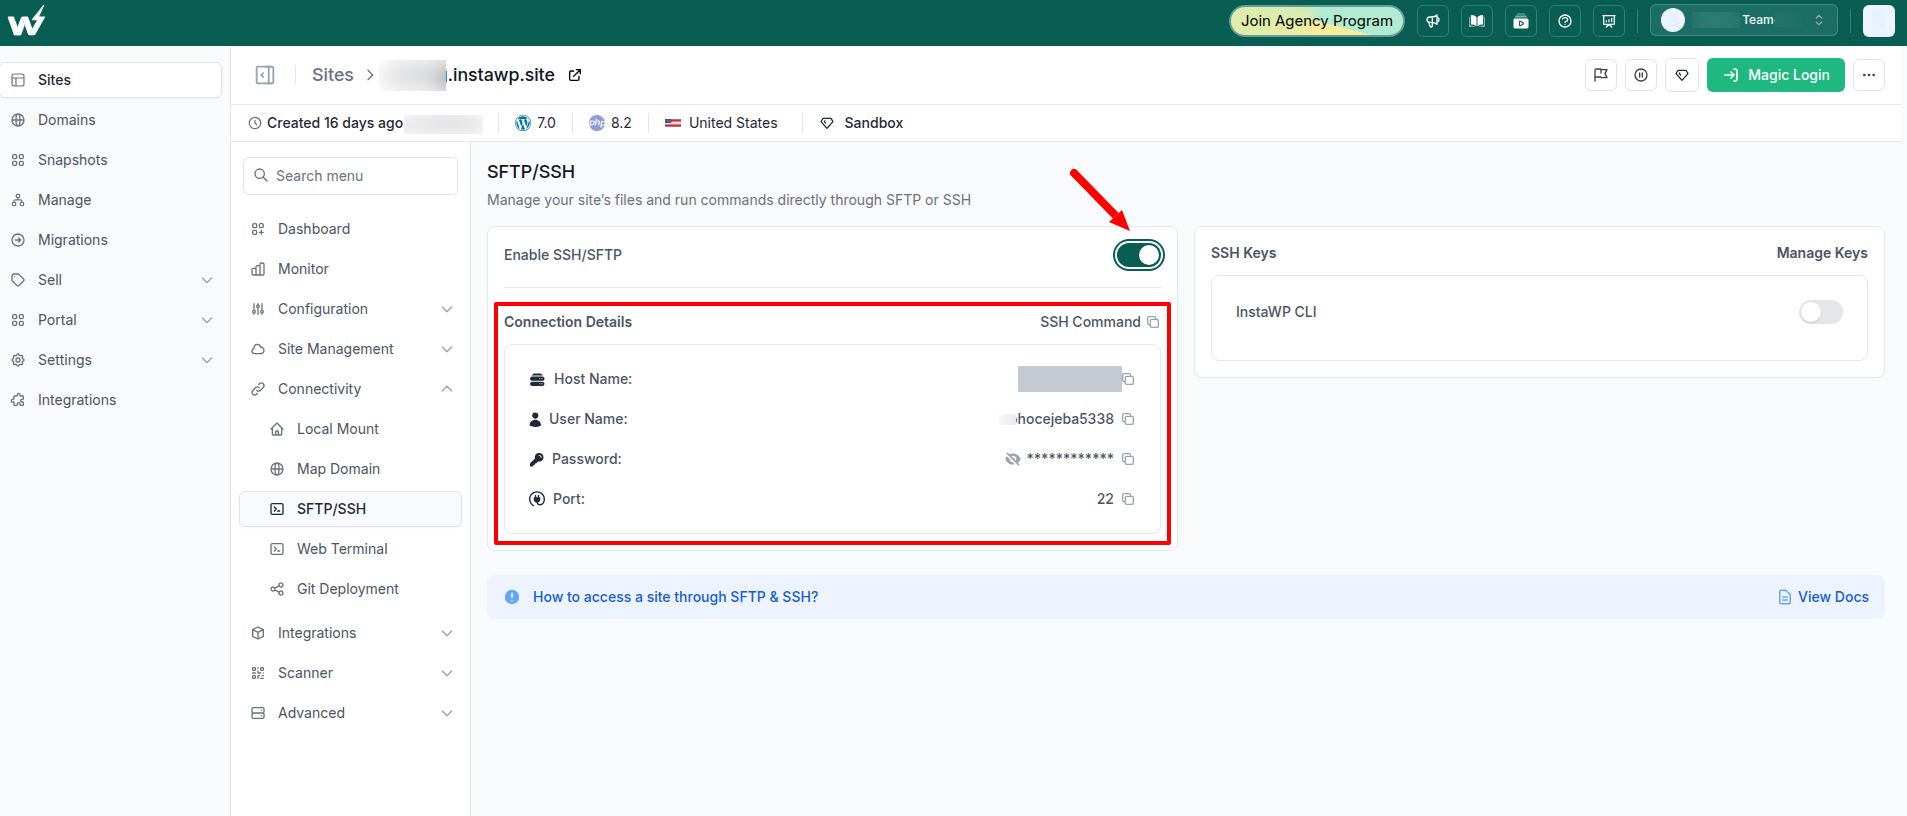This screenshot has height=816, width=1907.
Task: Expand the Configuration menu section
Action: click(350, 309)
